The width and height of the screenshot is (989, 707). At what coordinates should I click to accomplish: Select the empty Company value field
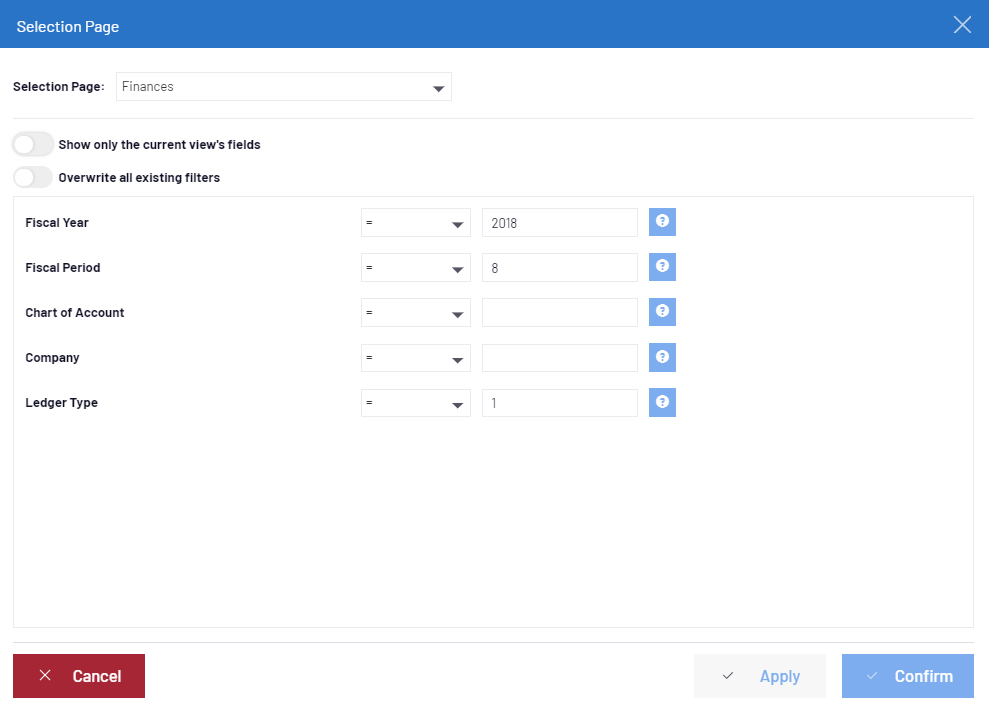(559, 358)
